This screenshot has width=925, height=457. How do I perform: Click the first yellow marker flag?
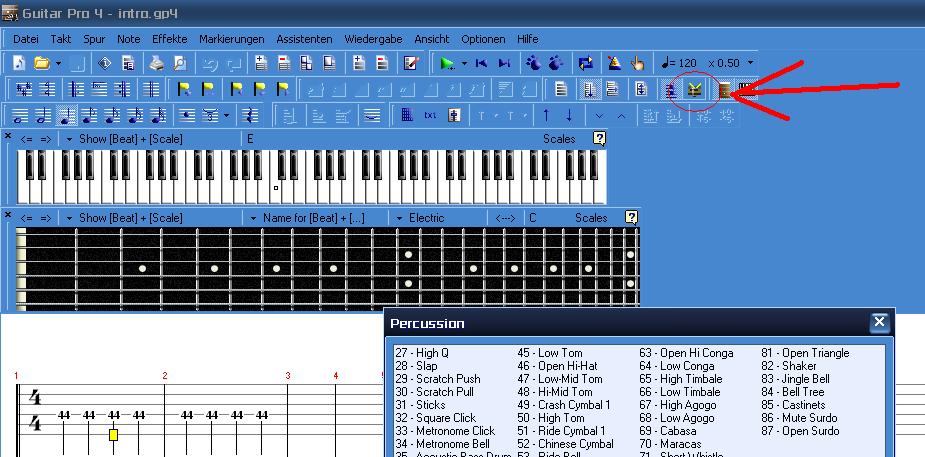(x=184, y=90)
